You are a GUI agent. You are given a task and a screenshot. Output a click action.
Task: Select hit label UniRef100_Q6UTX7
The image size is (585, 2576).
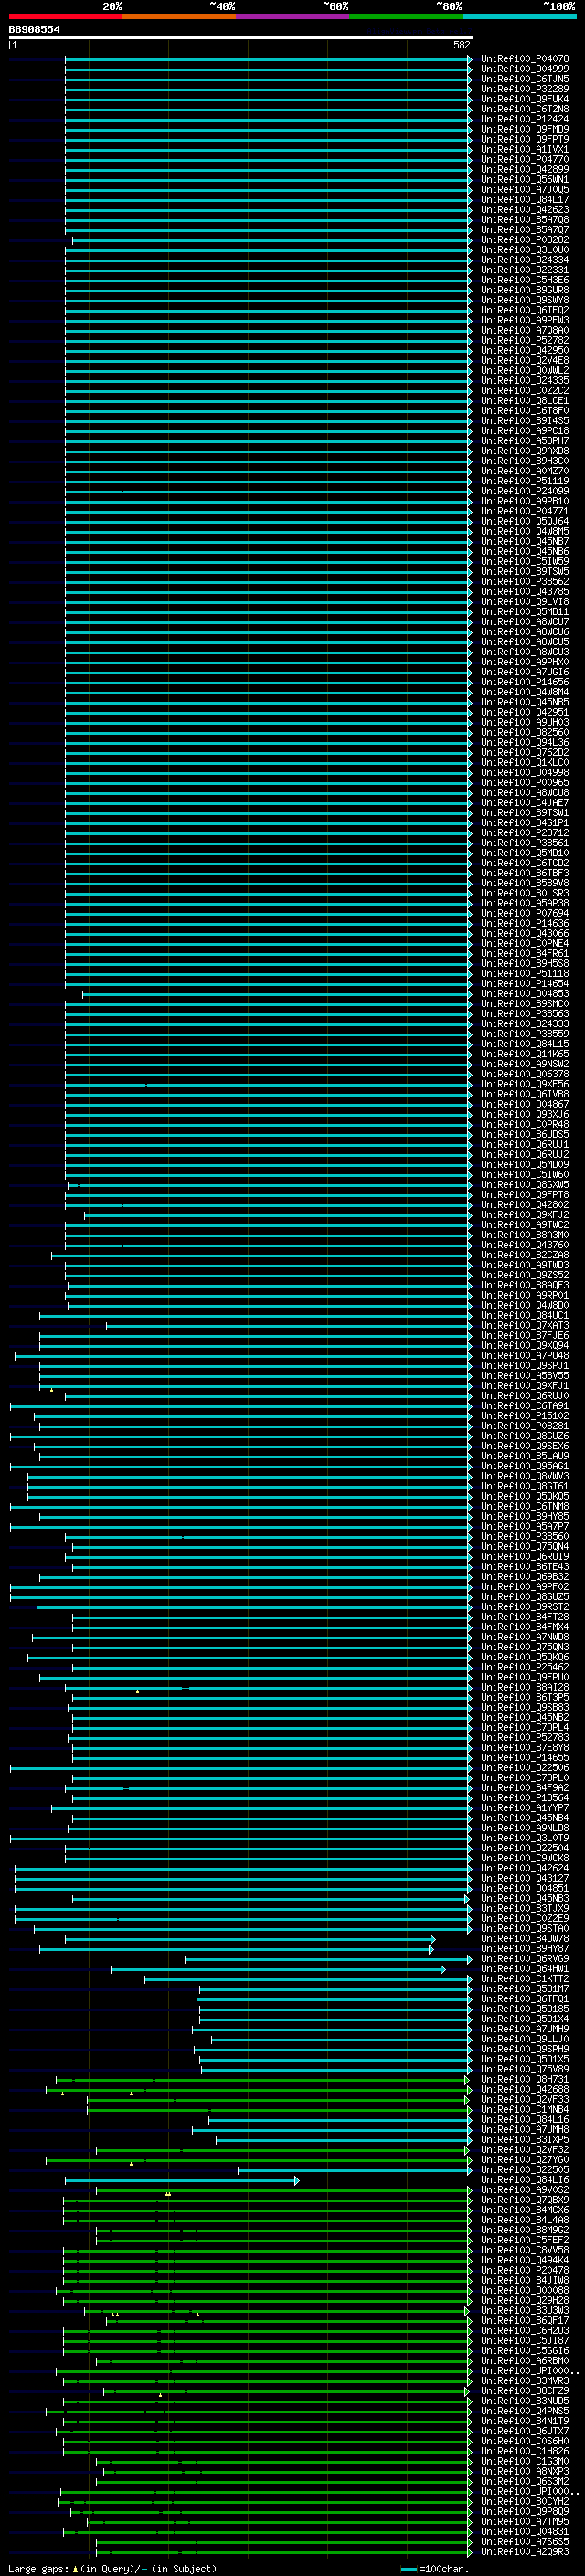pos(525,2431)
